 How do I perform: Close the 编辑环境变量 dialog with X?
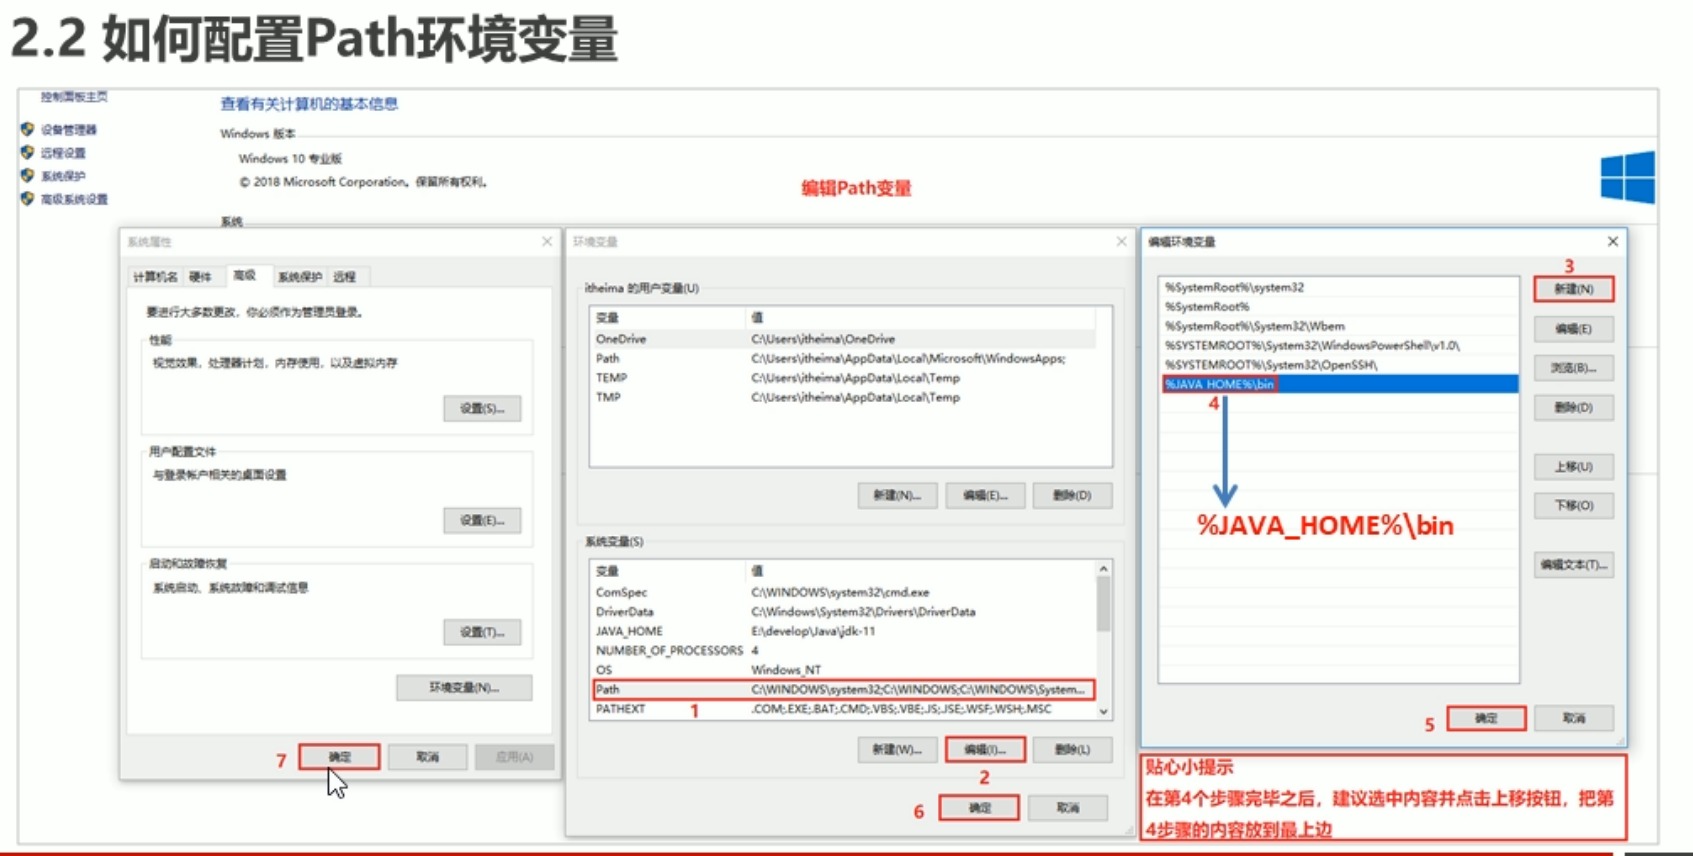1612,242
